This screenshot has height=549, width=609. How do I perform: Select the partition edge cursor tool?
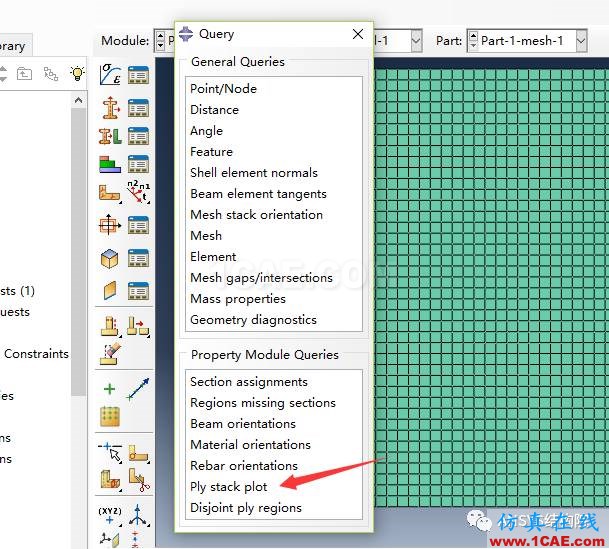click(x=110, y=453)
